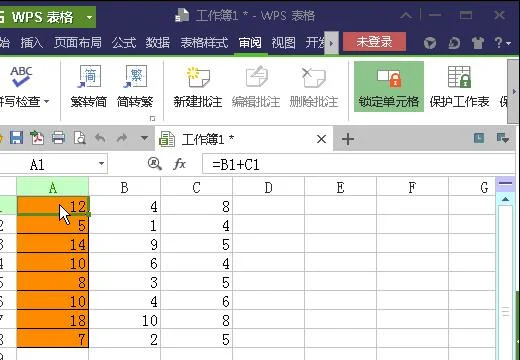The width and height of the screenshot is (520, 360).
Task: Click the magnifier icon beside the formula bar
Action: point(155,164)
